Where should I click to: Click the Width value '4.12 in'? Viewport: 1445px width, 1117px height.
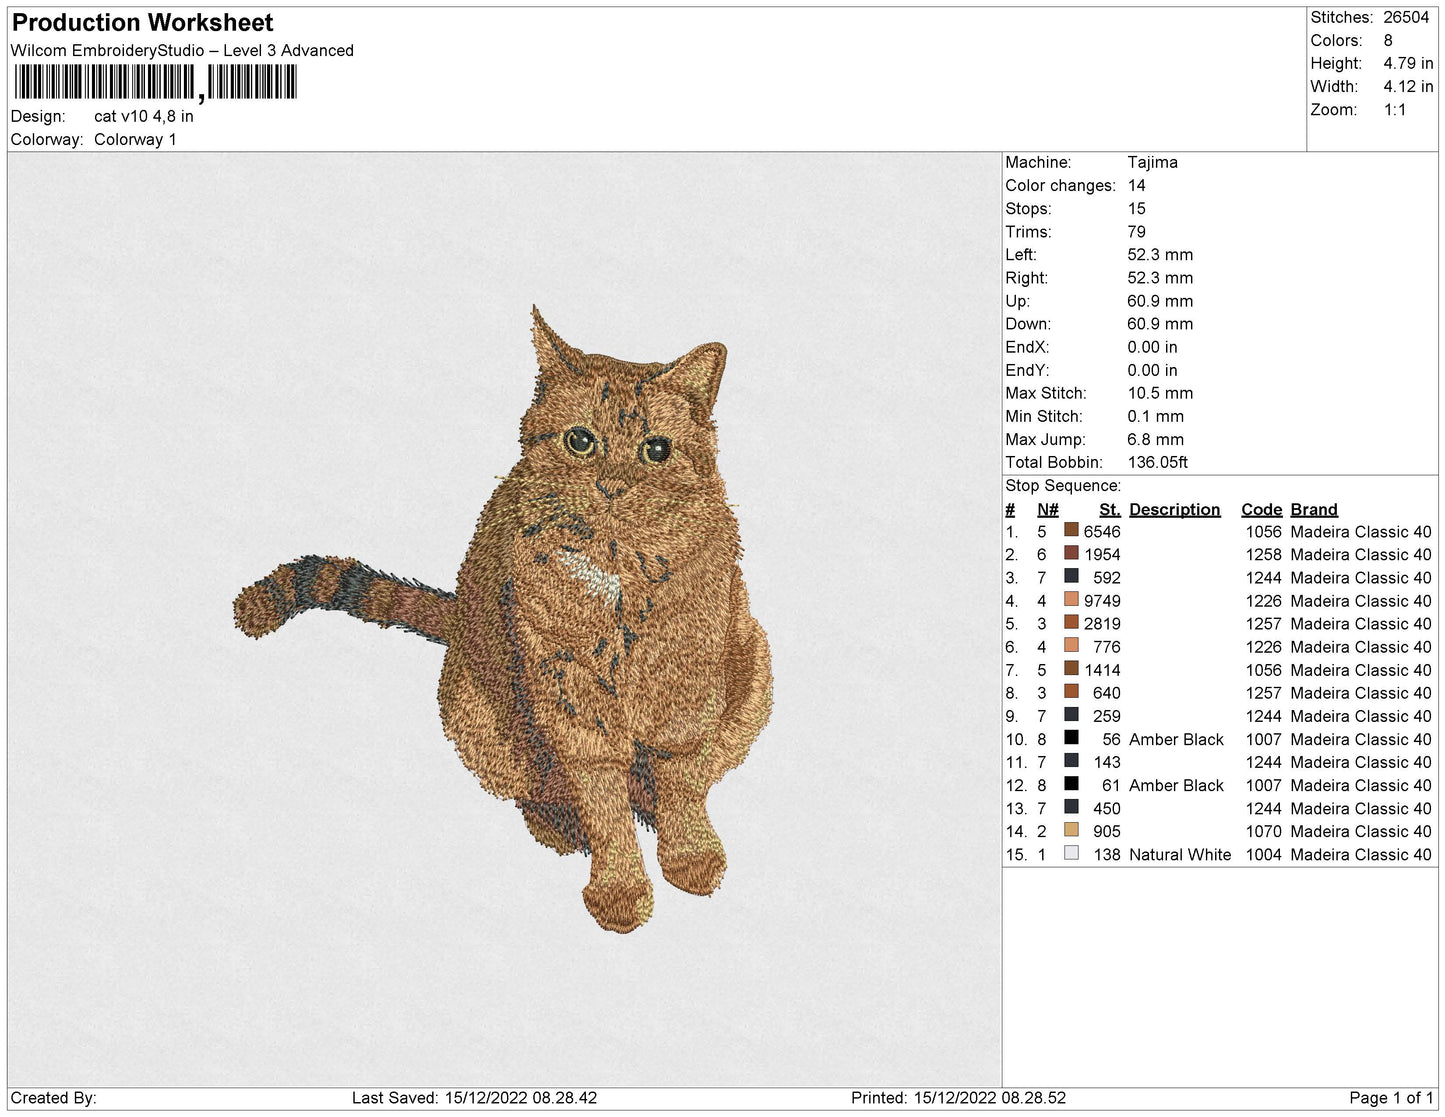point(1409,86)
